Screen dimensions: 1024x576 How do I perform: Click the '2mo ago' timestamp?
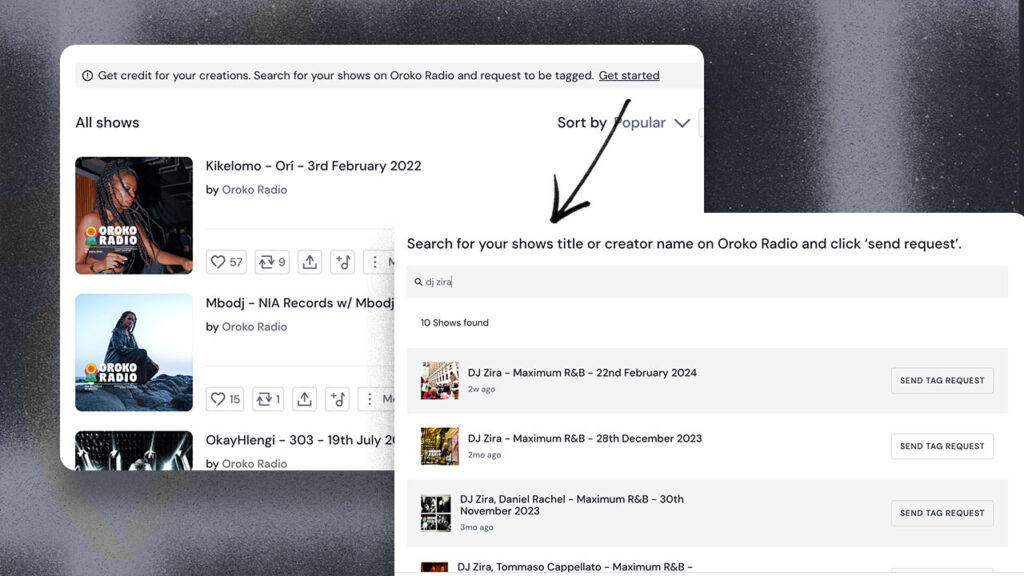[x=484, y=455]
